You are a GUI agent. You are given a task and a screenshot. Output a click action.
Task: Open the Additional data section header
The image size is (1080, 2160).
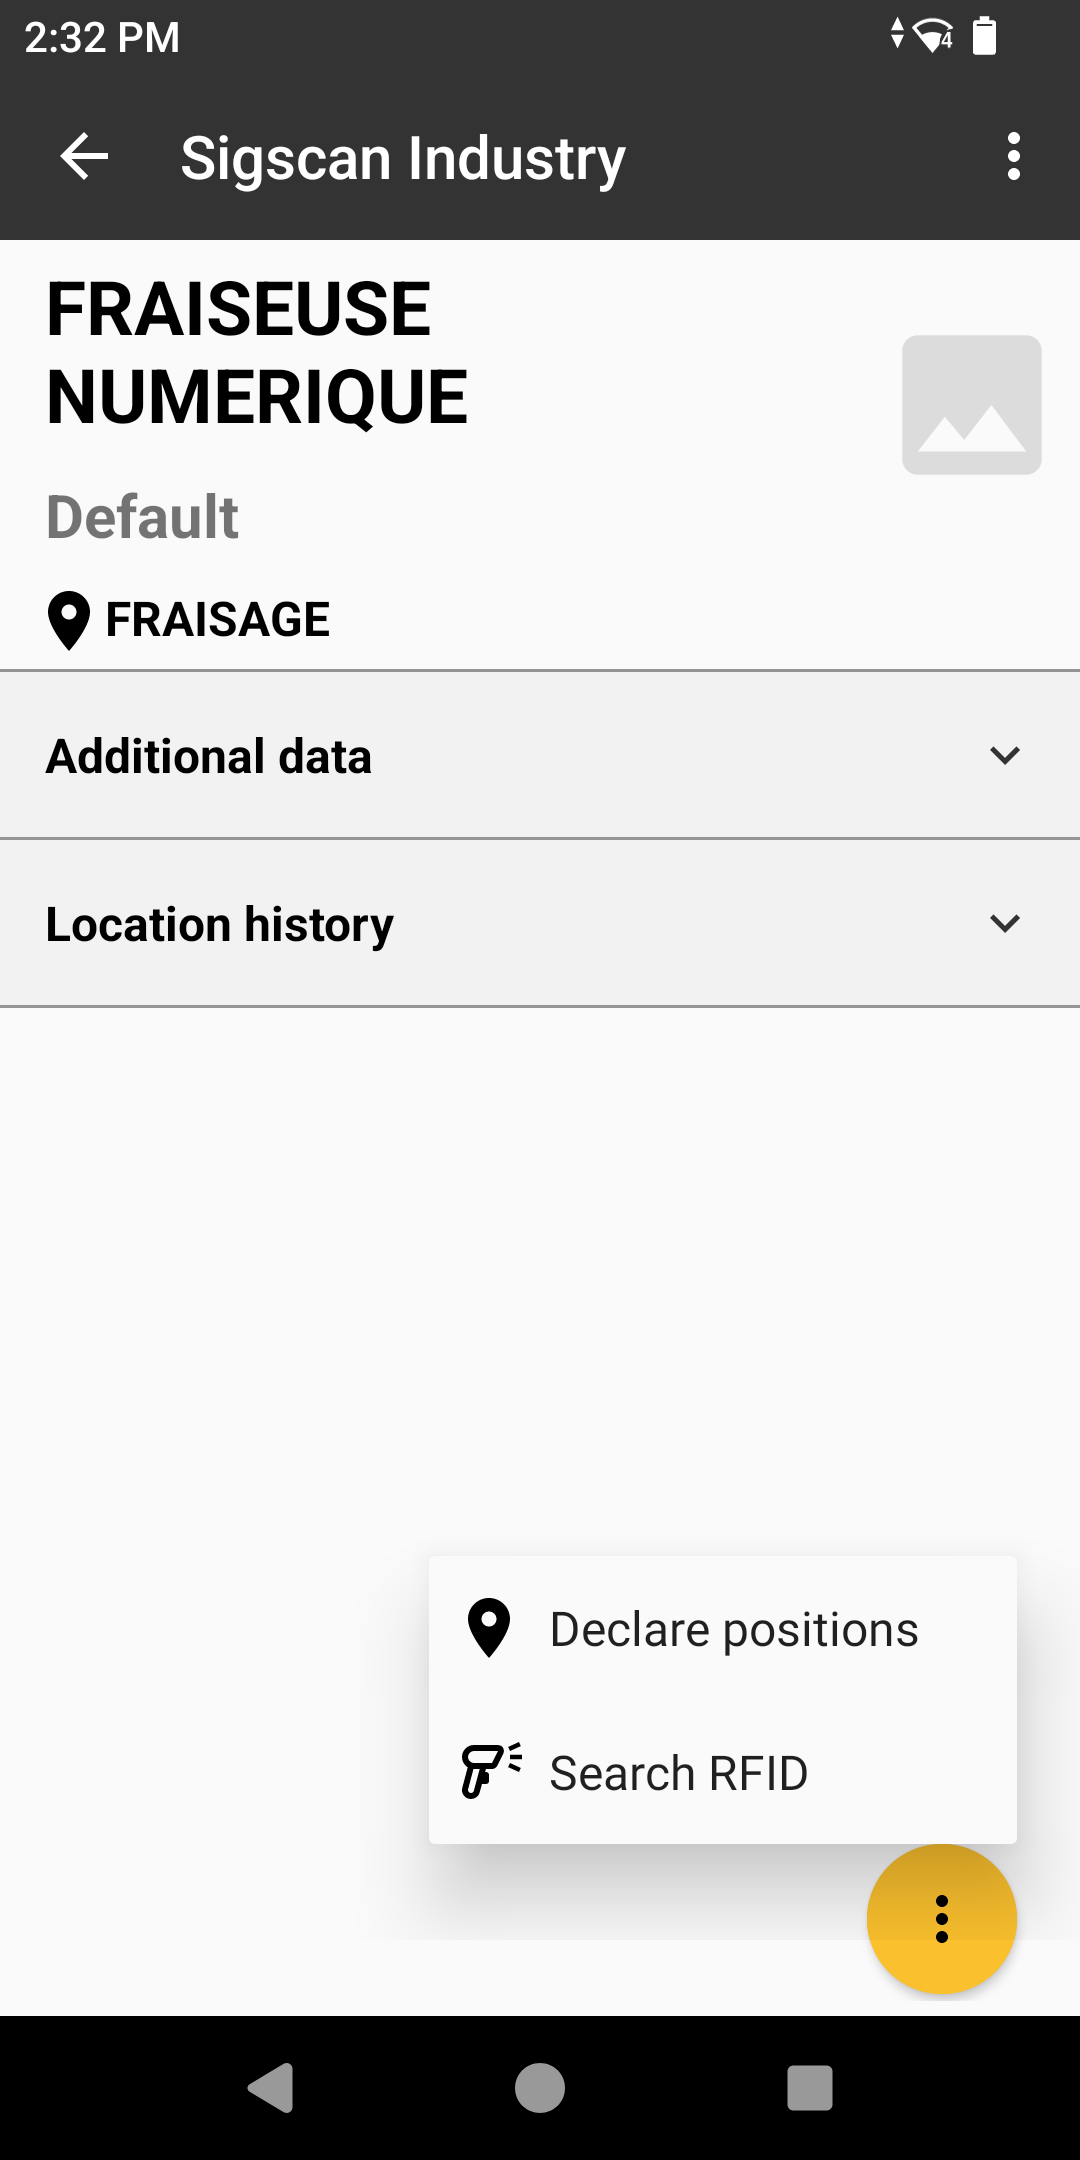(540, 755)
